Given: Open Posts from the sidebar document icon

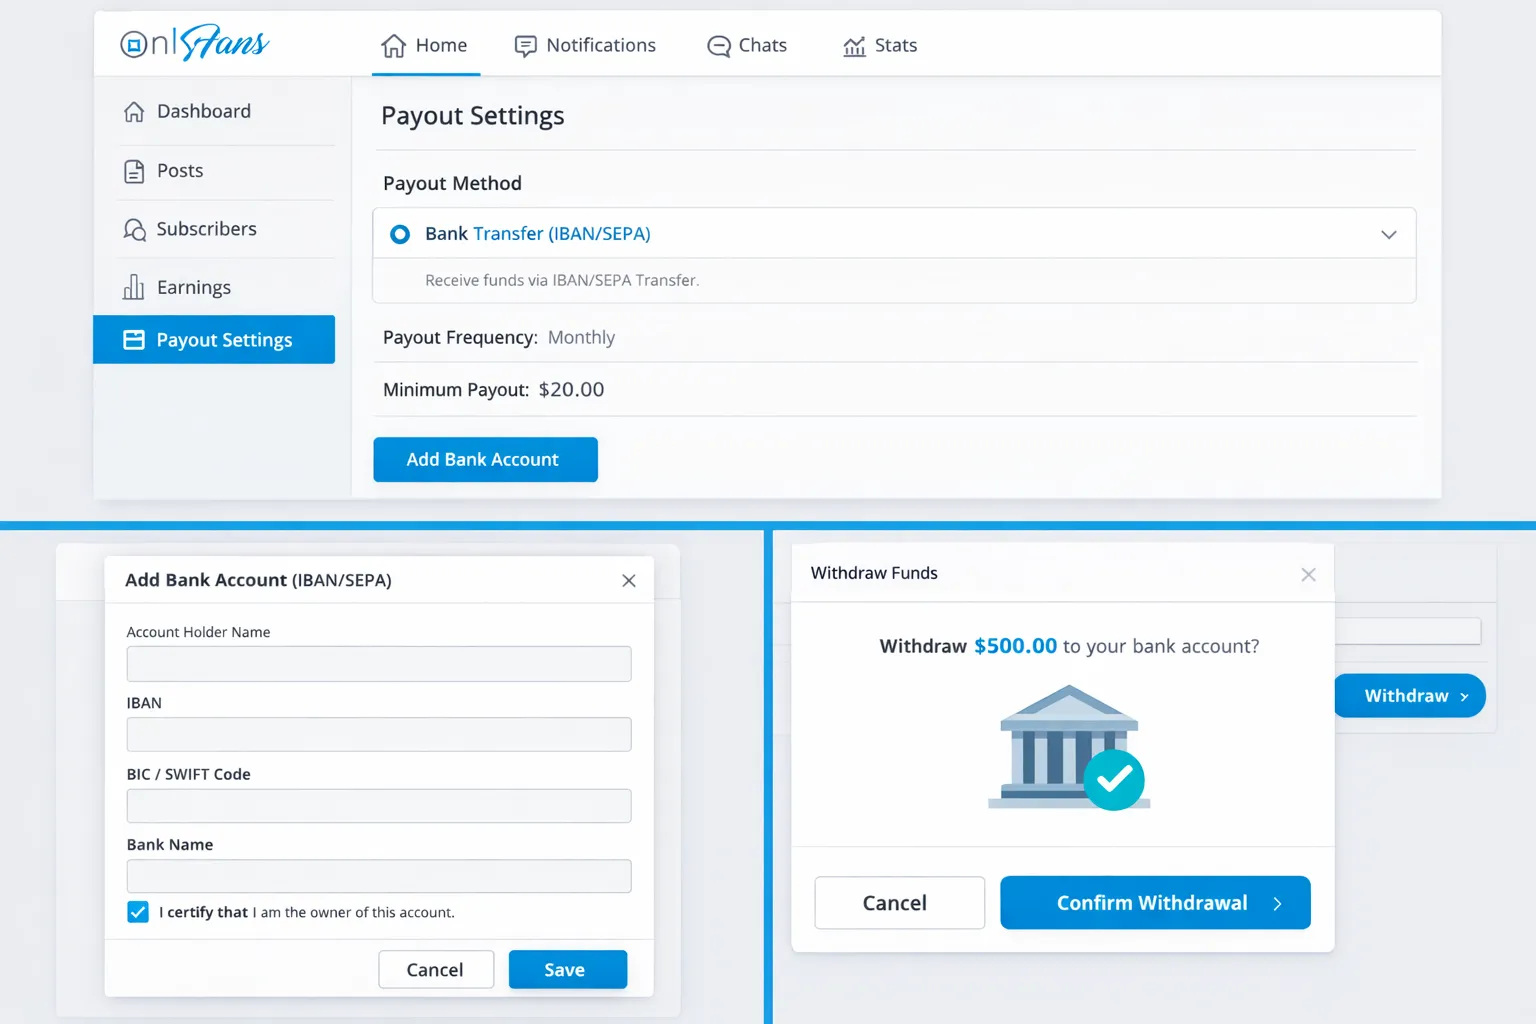Looking at the screenshot, I should [134, 171].
